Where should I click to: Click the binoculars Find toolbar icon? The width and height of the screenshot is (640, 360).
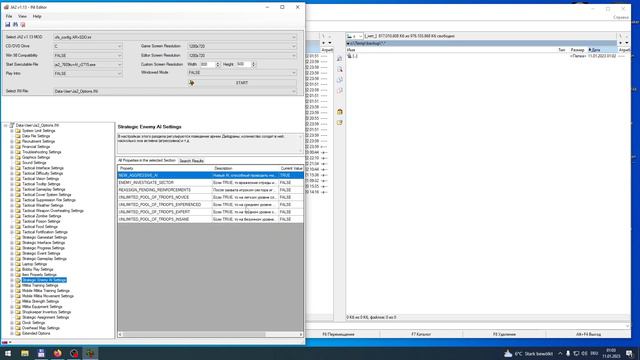point(15,24)
